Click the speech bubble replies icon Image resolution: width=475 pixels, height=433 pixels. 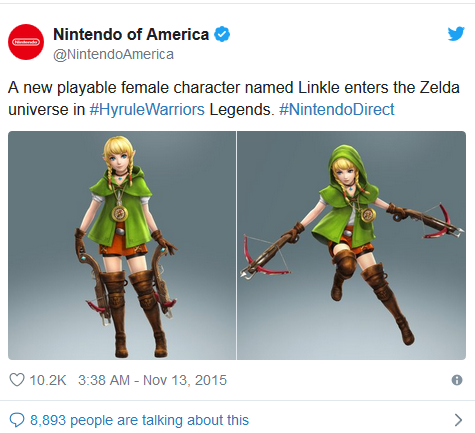click(x=17, y=420)
